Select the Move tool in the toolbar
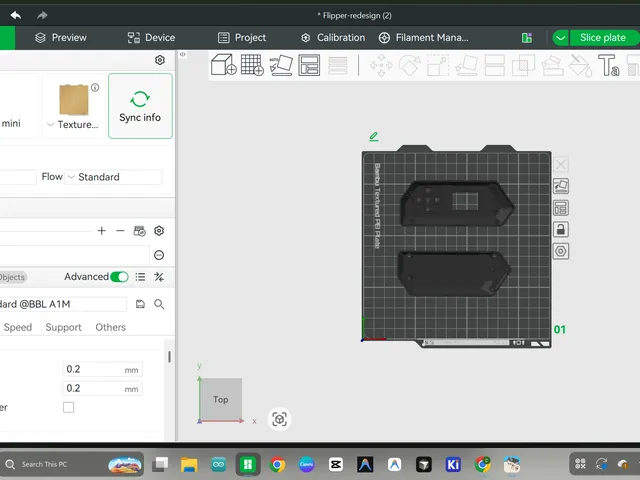The height and width of the screenshot is (480, 640). click(x=381, y=65)
